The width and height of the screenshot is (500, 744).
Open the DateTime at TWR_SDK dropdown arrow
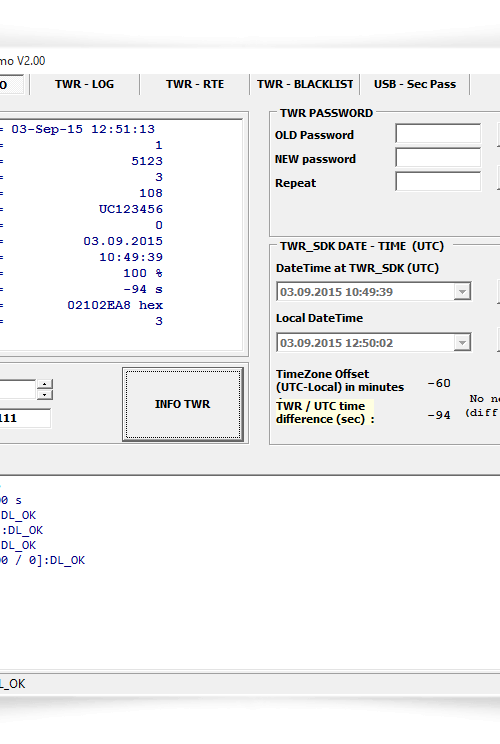pyautogui.click(x=462, y=292)
